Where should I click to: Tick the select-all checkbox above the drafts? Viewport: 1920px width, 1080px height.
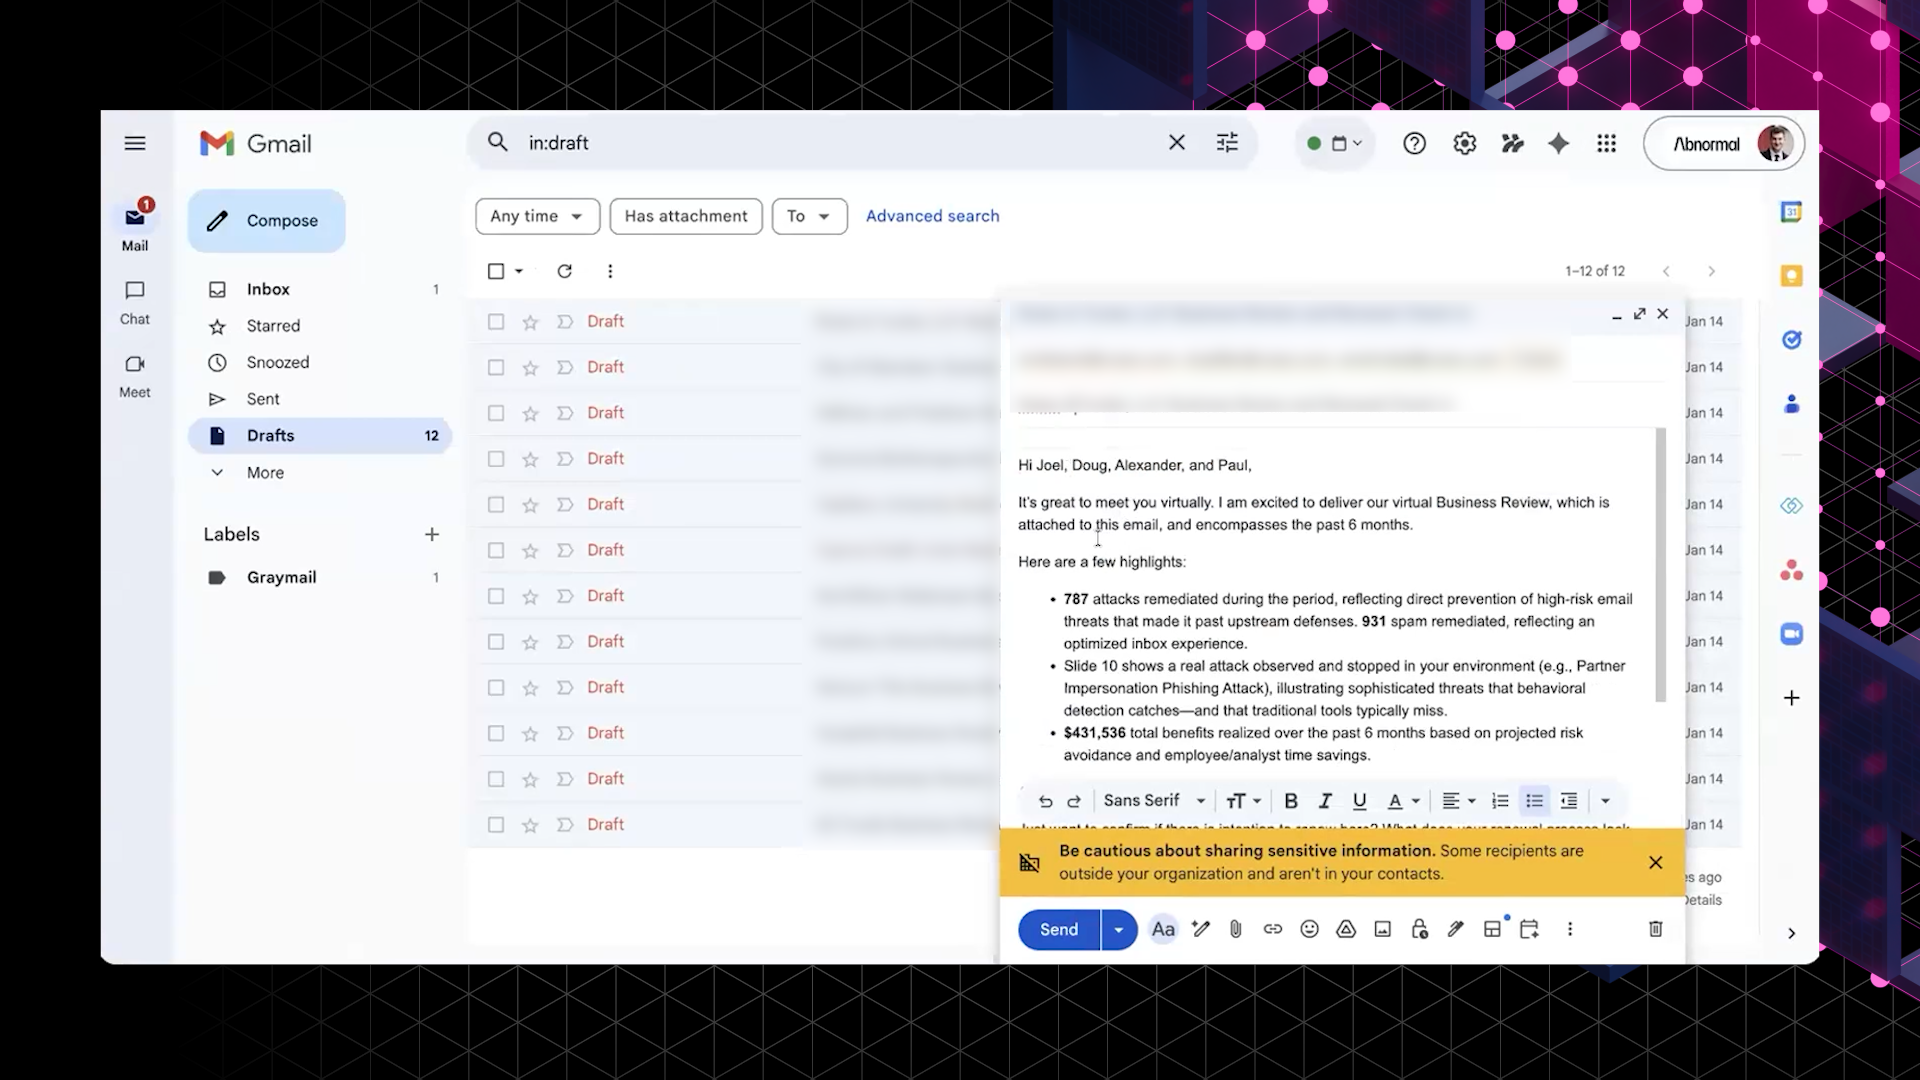[x=496, y=271]
